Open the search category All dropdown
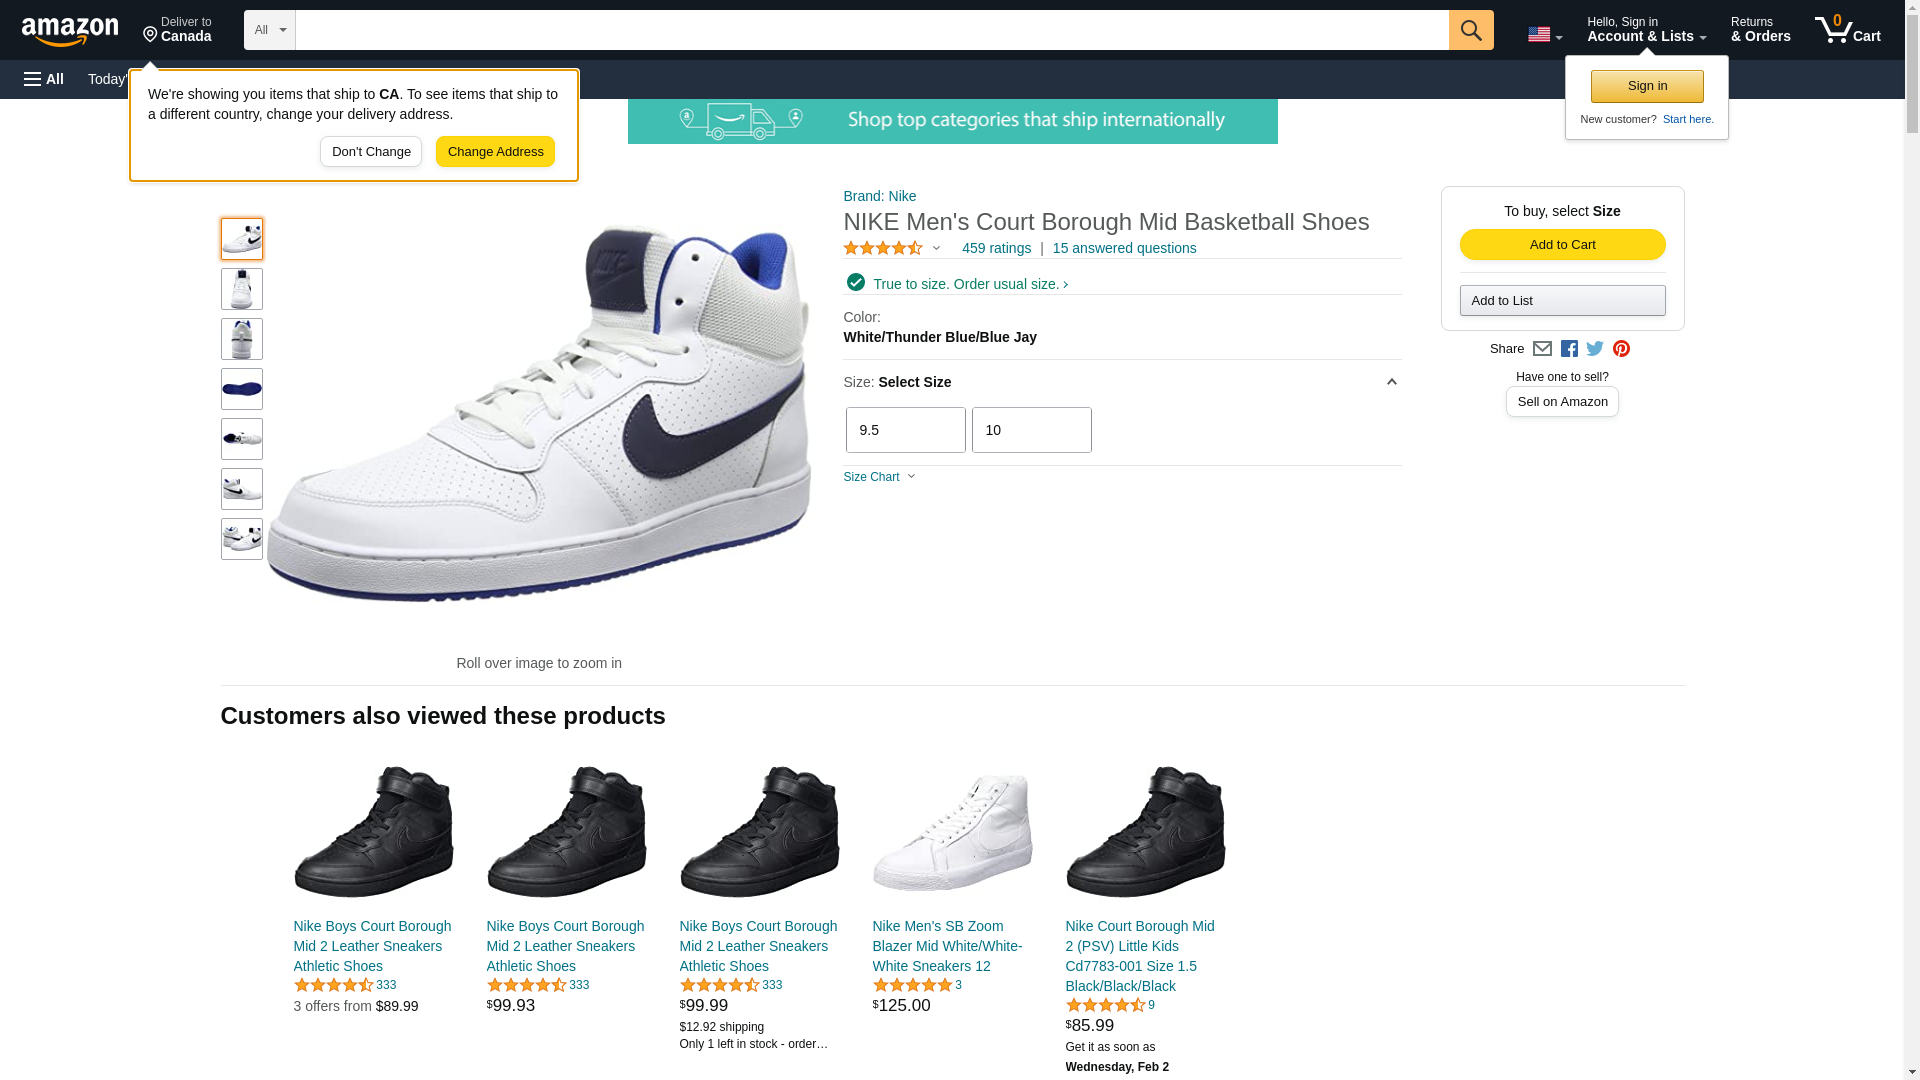Screen dimensions: 1920x1080 [x=269, y=30]
